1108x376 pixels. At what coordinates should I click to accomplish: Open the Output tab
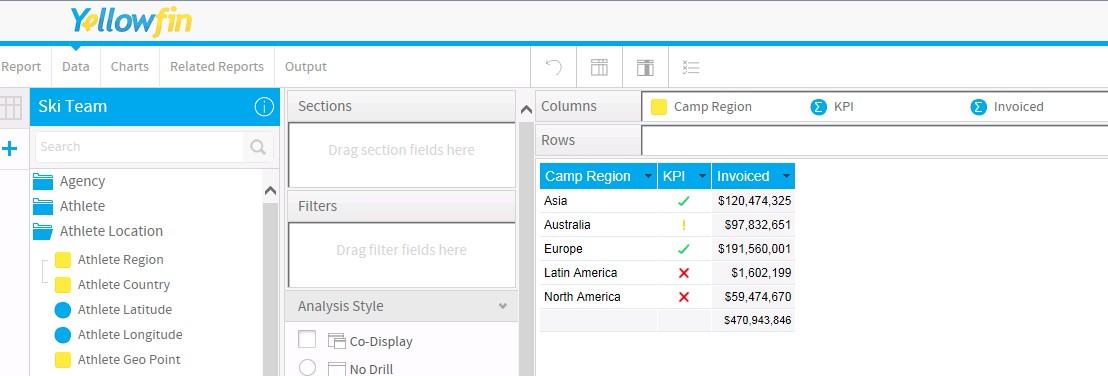tap(306, 67)
